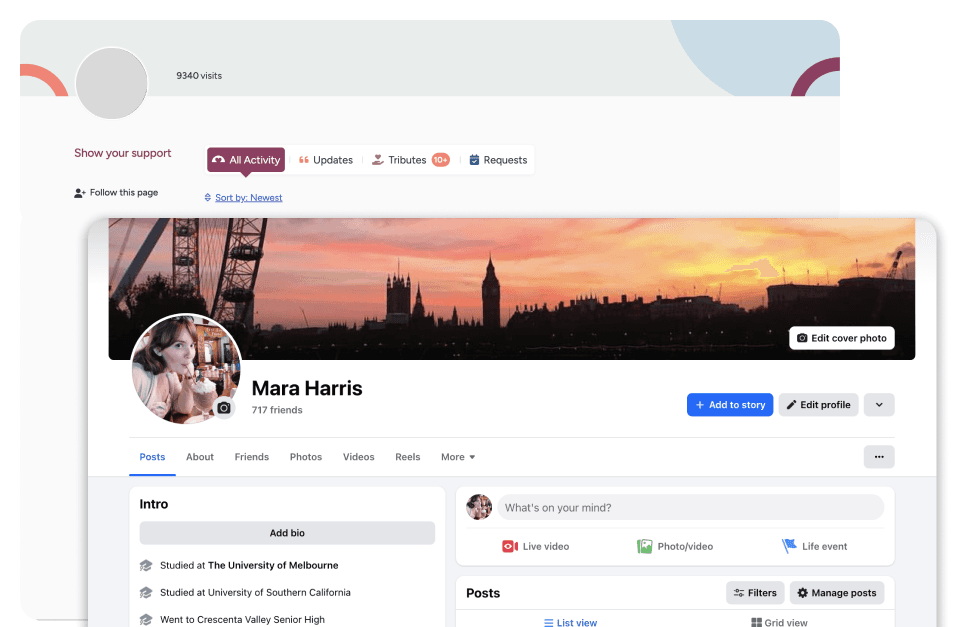Open the 717 friends link
956x627 pixels.
click(277, 410)
